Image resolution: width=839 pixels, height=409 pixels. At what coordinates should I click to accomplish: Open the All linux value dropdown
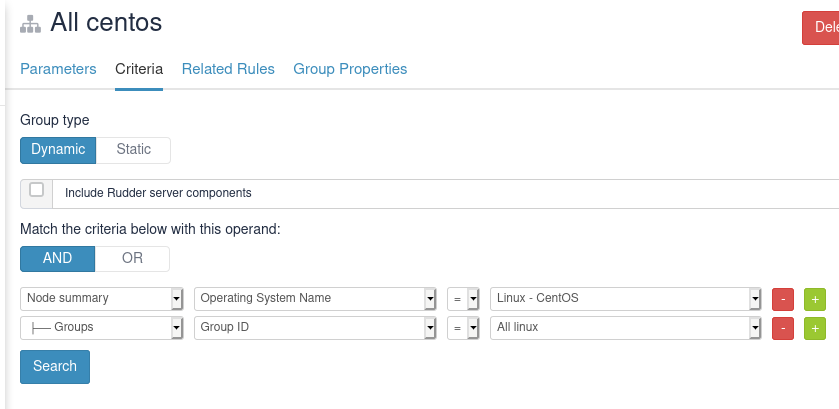click(x=626, y=328)
